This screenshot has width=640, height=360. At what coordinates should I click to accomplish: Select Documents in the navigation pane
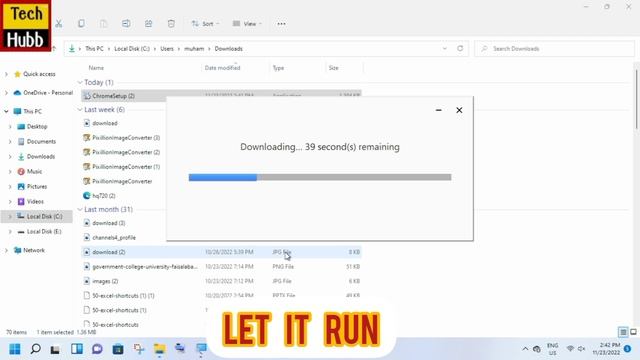click(x=41, y=142)
